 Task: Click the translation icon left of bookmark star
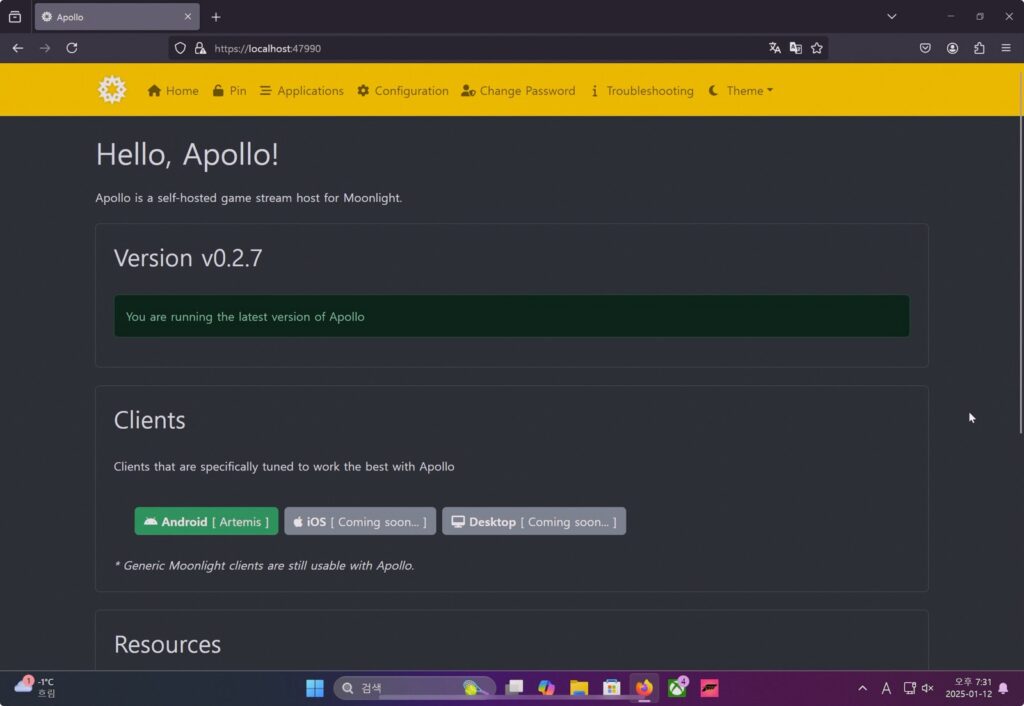[x=795, y=48]
